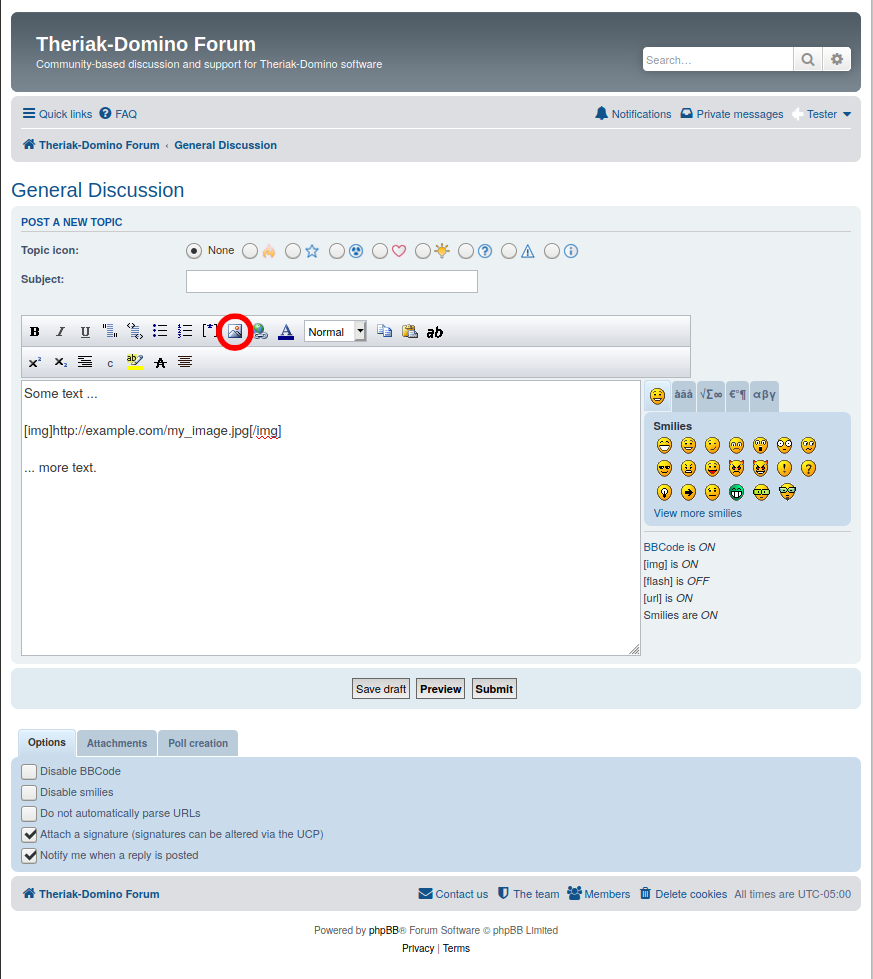Image resolution: width=873 pixels, height=979 pixels.
Task: Insert image BBCode using the picture icon
Action: (235, 331)
